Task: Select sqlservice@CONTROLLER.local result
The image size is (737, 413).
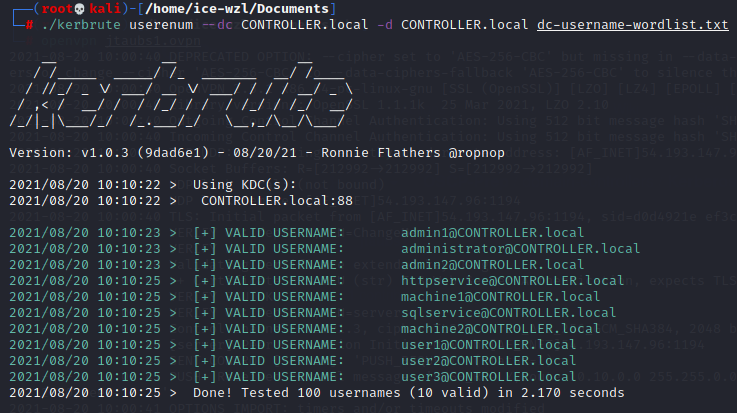Action: [x=508, y=313]
